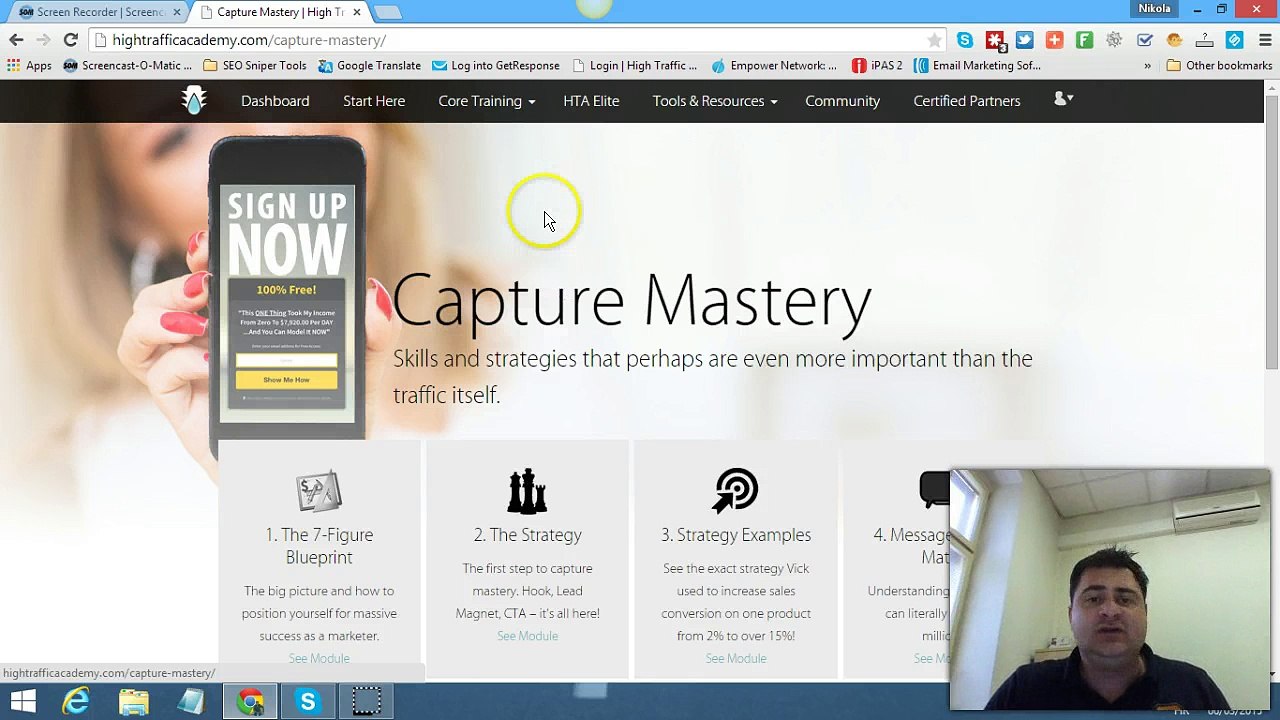This screenshot has height=720, width=1280.
Task: Click the webcam video overlay
Action: pyautogui.click(x=1110, y=590)
